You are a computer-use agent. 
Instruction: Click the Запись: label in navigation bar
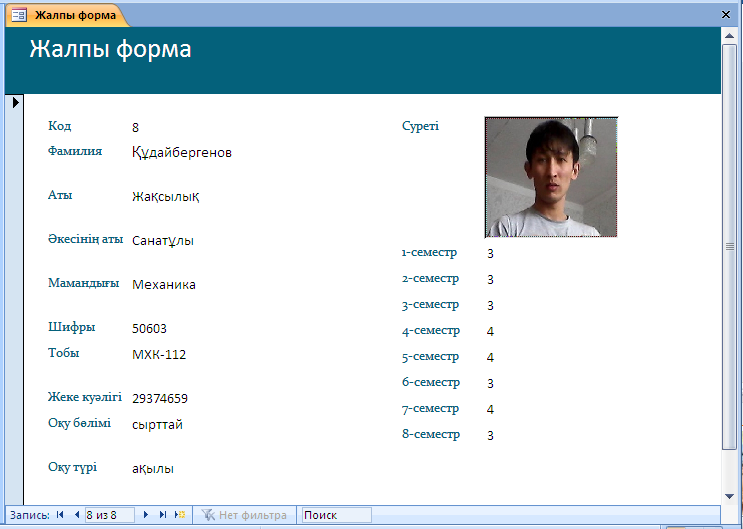tap(30, 515)
